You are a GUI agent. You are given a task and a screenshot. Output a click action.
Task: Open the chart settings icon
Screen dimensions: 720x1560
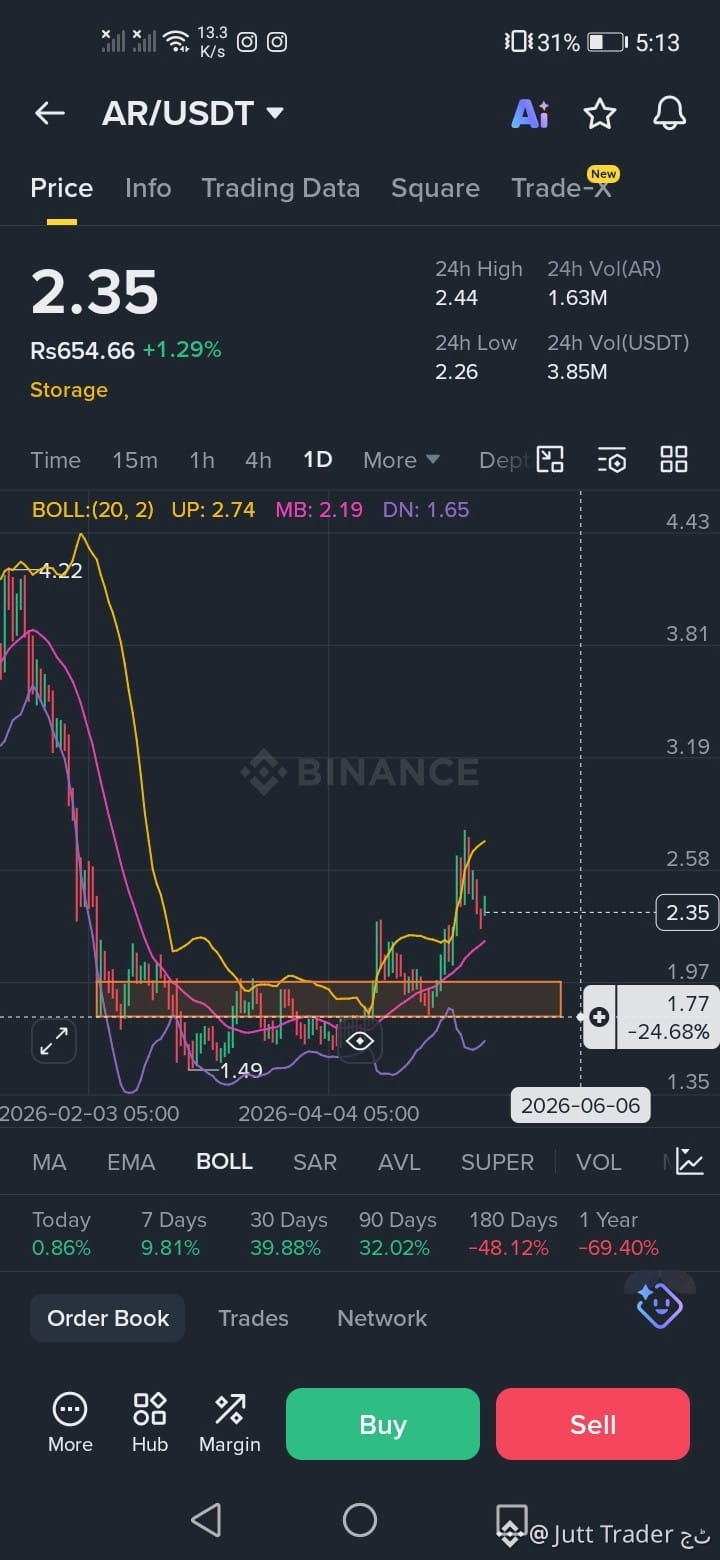[612, 460]
